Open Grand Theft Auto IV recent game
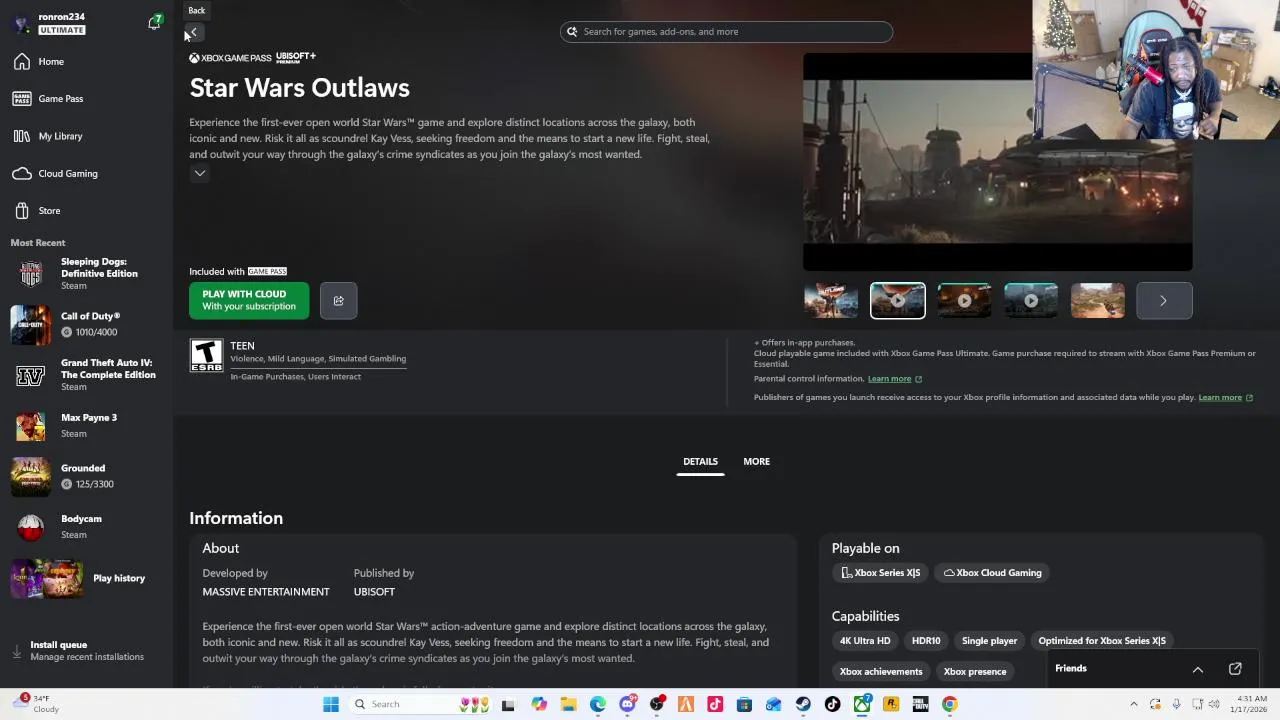Viewport: 1280px width, 720px height. tap(86, 375)
